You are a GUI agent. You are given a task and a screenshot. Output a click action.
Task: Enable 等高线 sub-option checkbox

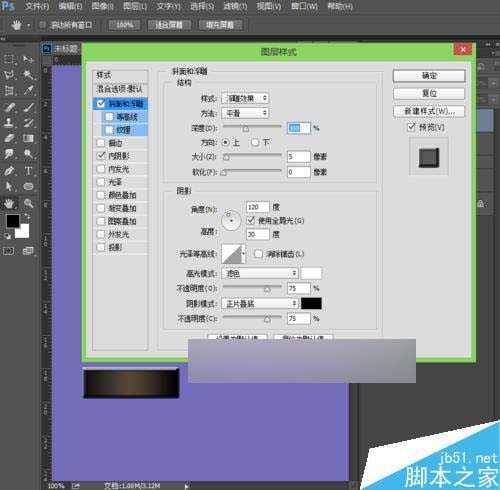pos(109,117)
